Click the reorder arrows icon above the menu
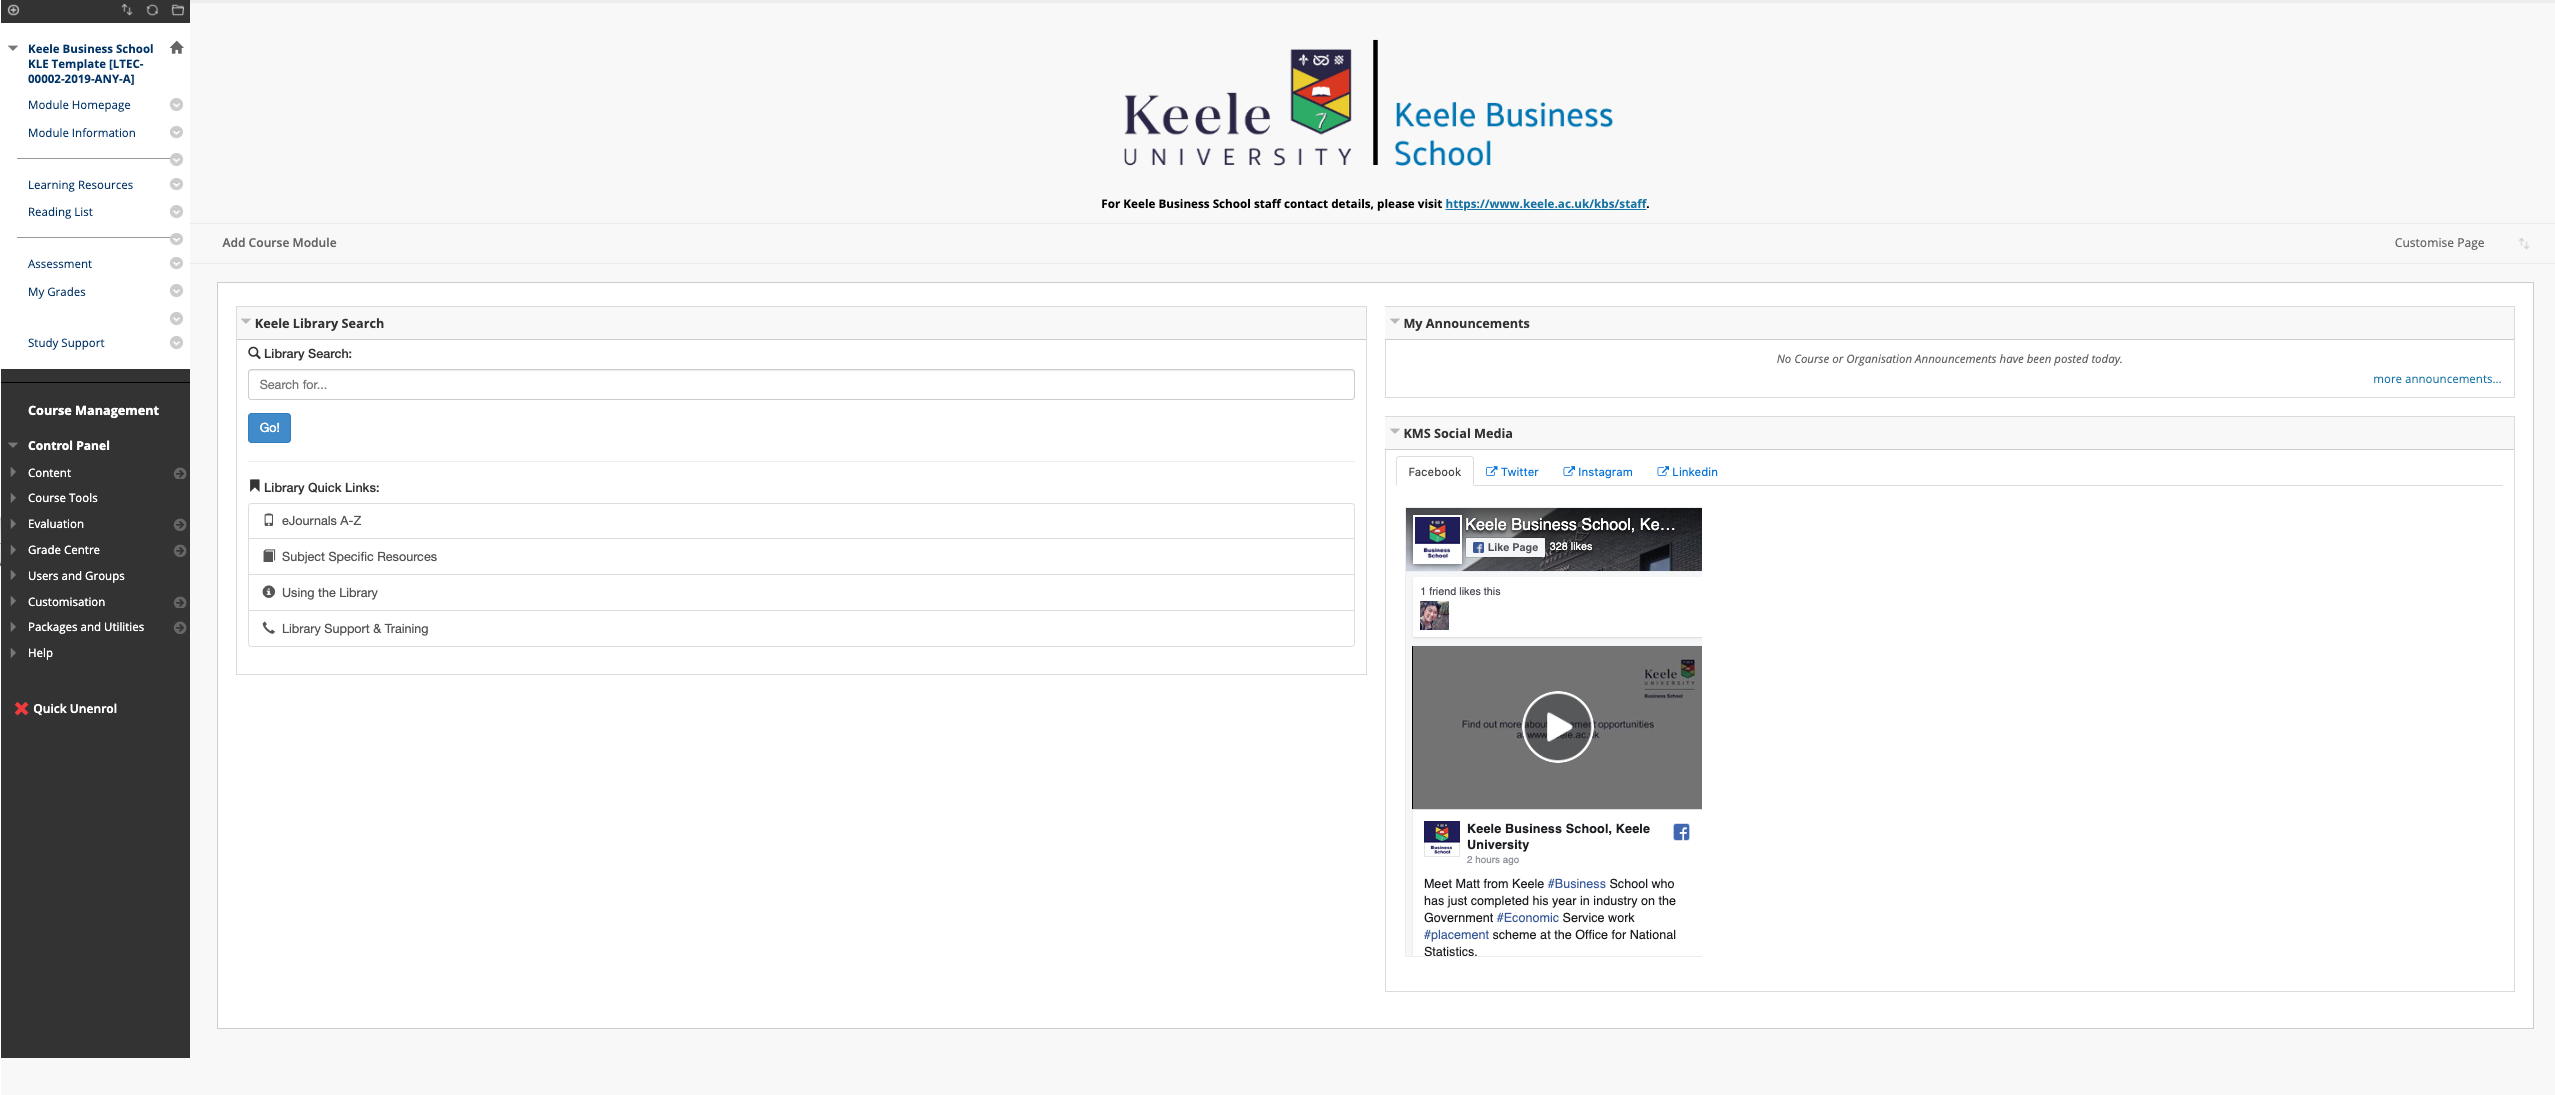Viewport: 2555px width, 1095px height. [x=128, y=10]
